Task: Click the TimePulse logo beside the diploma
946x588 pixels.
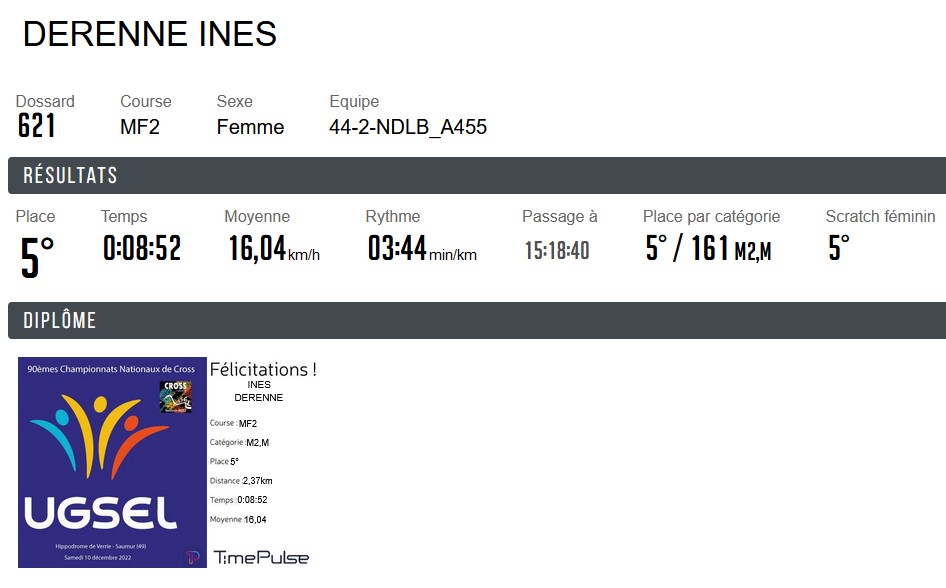Action: click(261, 558)
